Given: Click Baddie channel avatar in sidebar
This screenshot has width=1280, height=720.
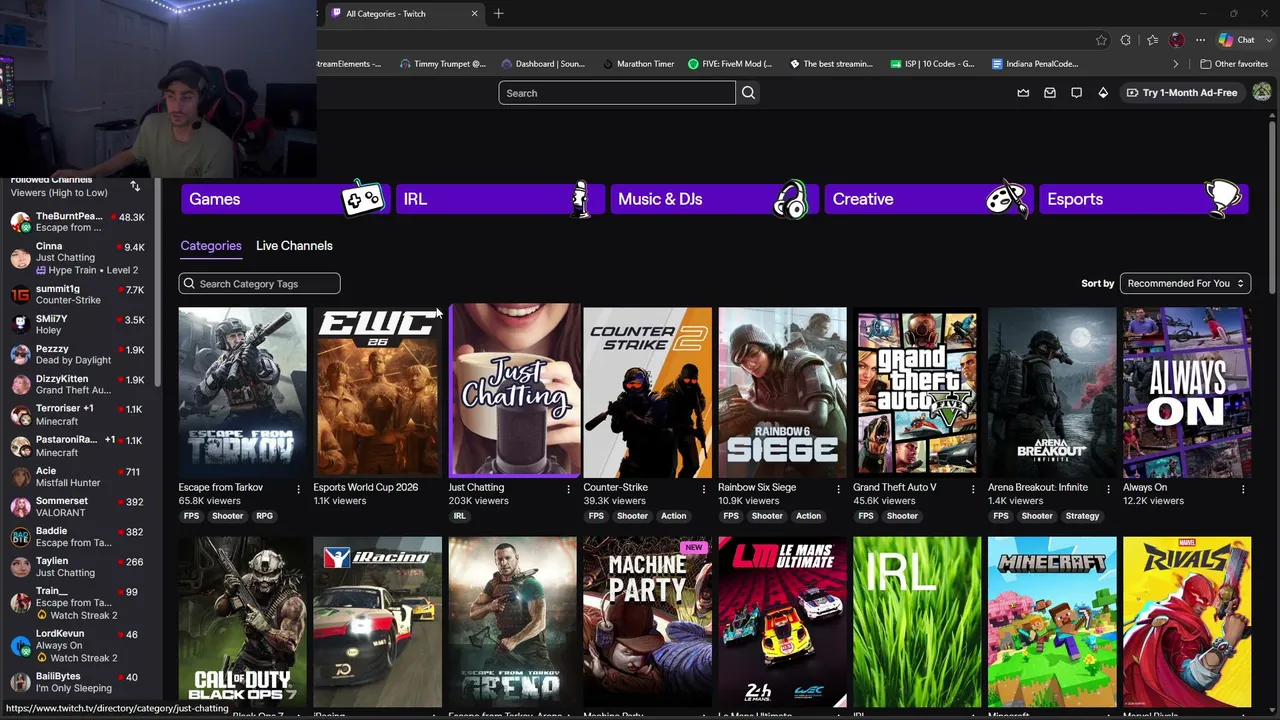Looking at the screenshot, I should (20, 537).
